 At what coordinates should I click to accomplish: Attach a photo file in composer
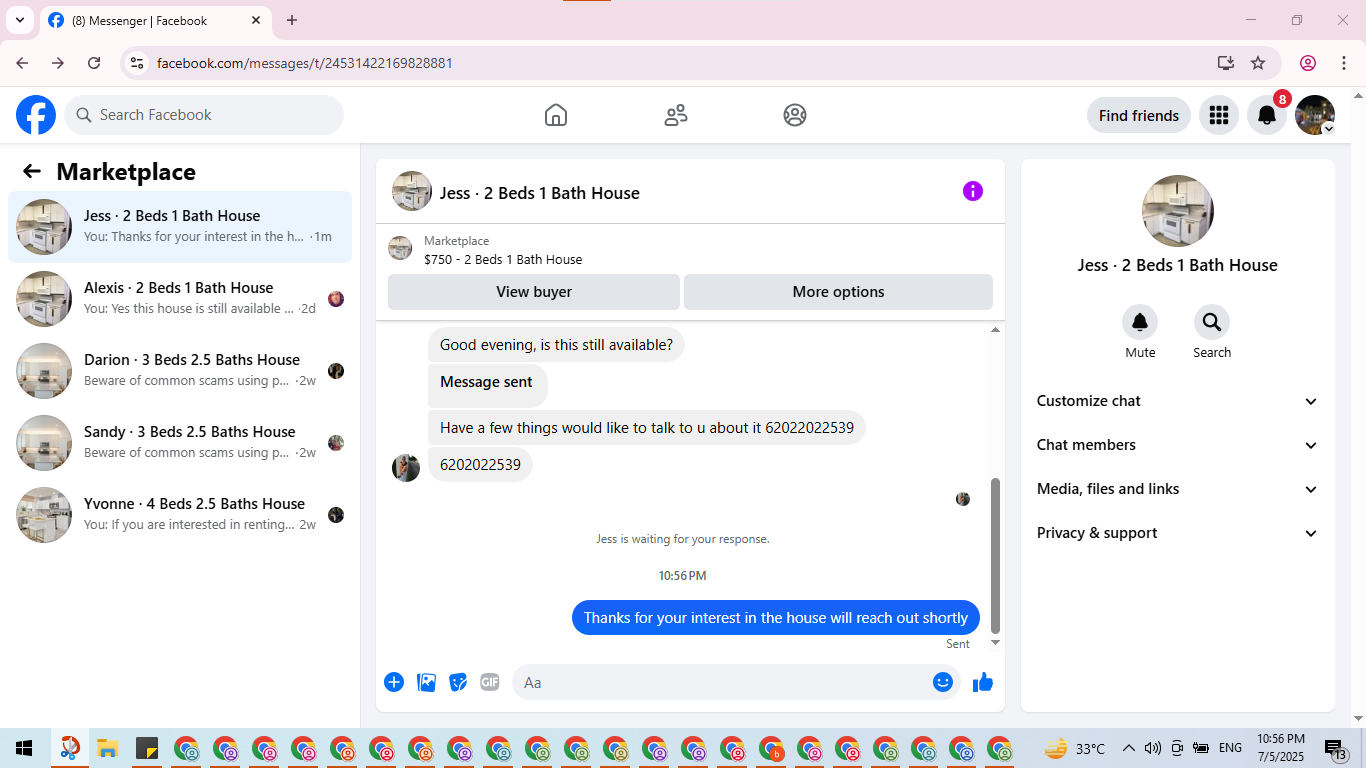(x=426, y=682)
